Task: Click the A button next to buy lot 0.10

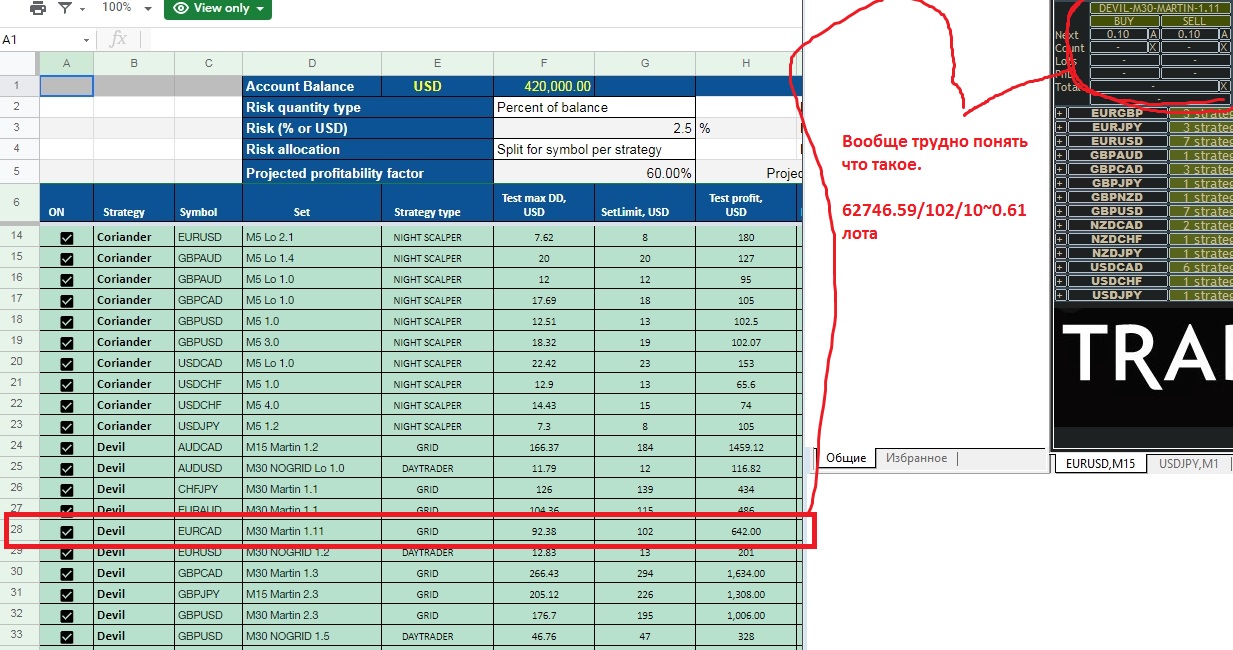Action: (x=1154, y=34)
